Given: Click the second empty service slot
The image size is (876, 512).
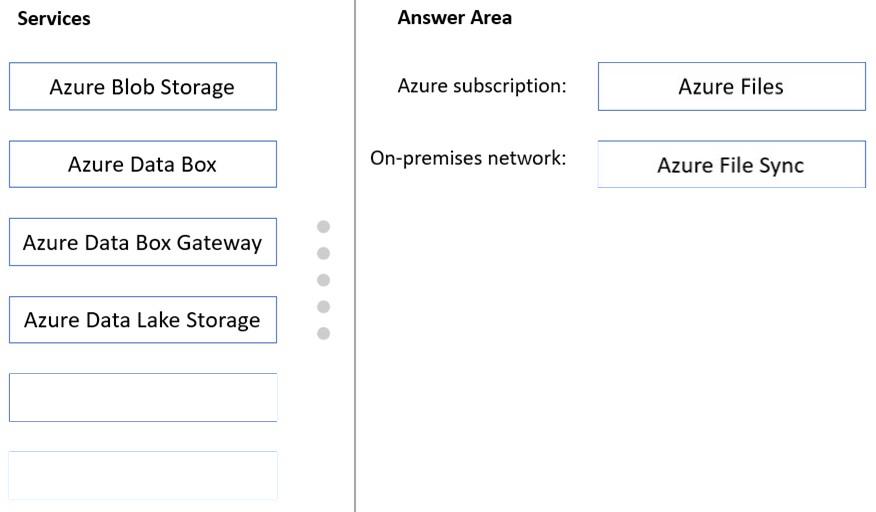Looking at the screenshot, I should (x=143, y=475).
